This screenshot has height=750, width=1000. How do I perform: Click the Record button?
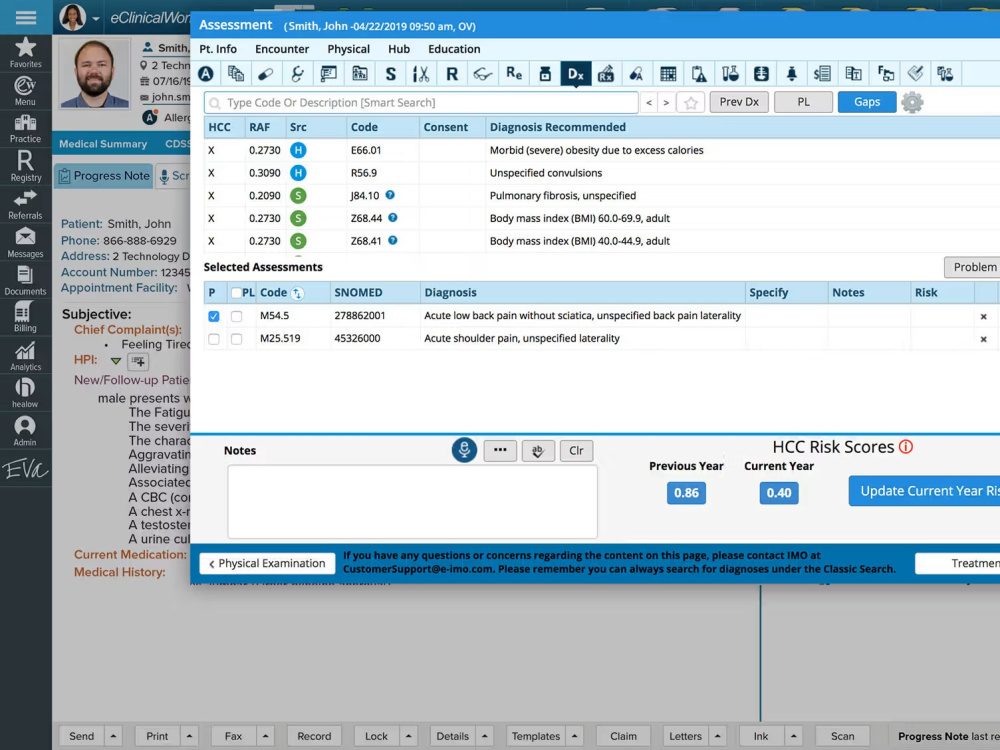pos(314,736)
